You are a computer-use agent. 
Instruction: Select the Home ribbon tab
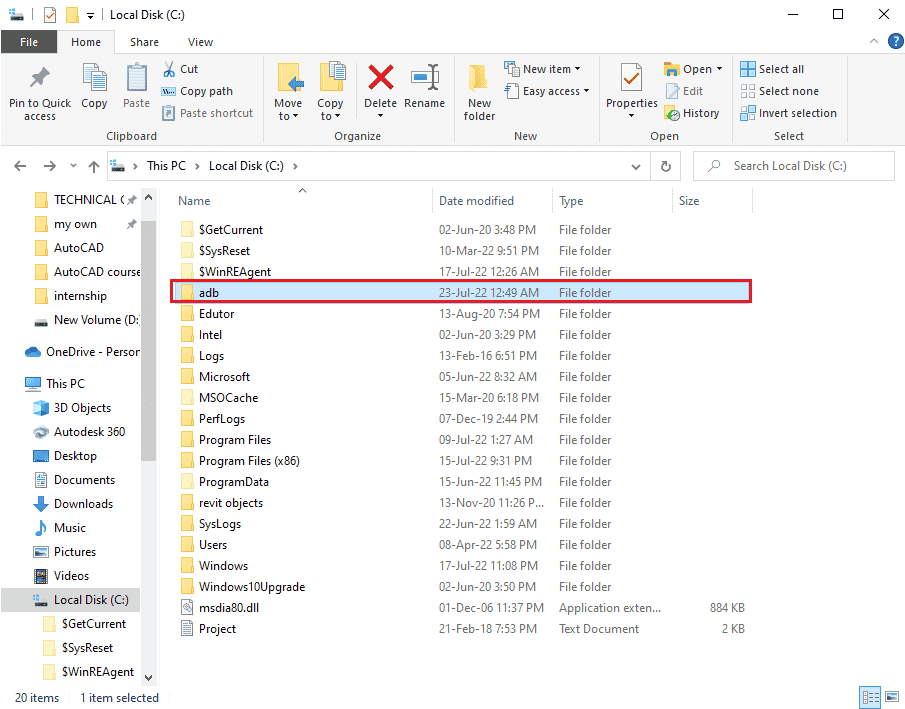tap(86, 42)
